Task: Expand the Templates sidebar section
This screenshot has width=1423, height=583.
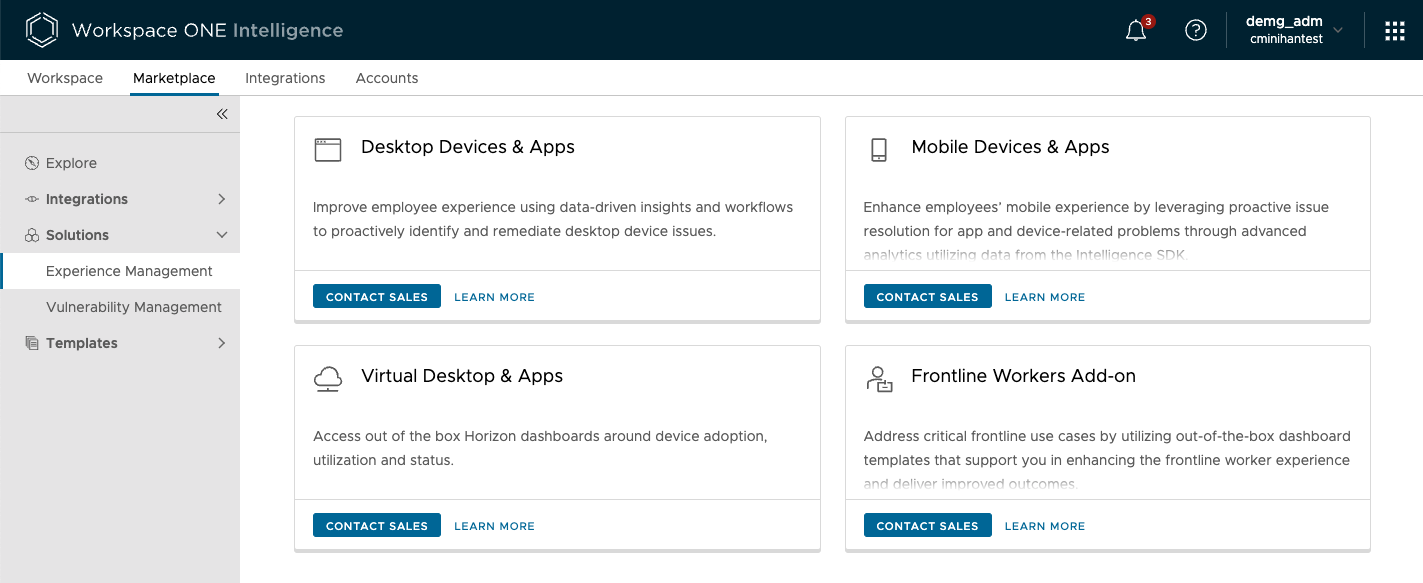Action: (x=222, y=343)
